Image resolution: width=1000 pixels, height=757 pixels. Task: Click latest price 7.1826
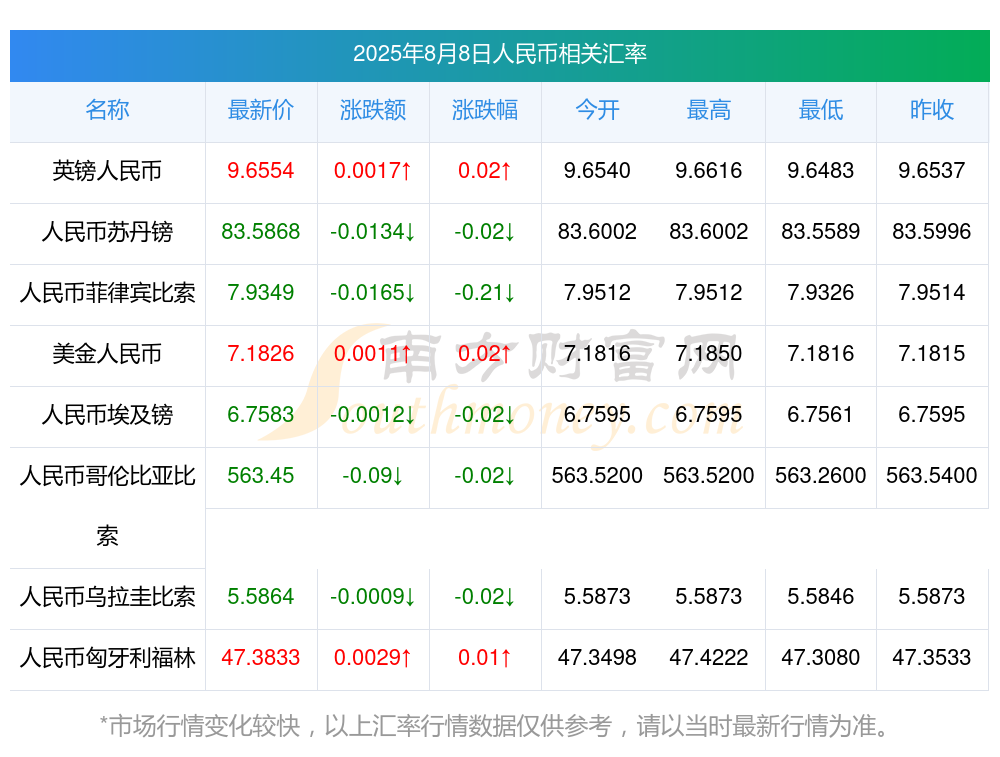[x=261, y=353]
